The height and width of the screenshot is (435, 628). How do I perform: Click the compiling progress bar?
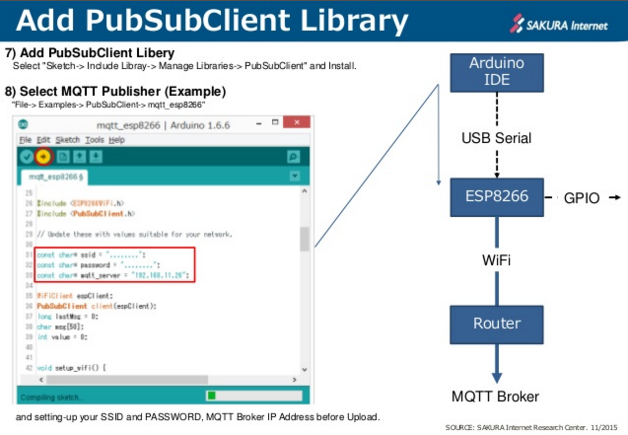pyautogui.click(x=254, y=396)
